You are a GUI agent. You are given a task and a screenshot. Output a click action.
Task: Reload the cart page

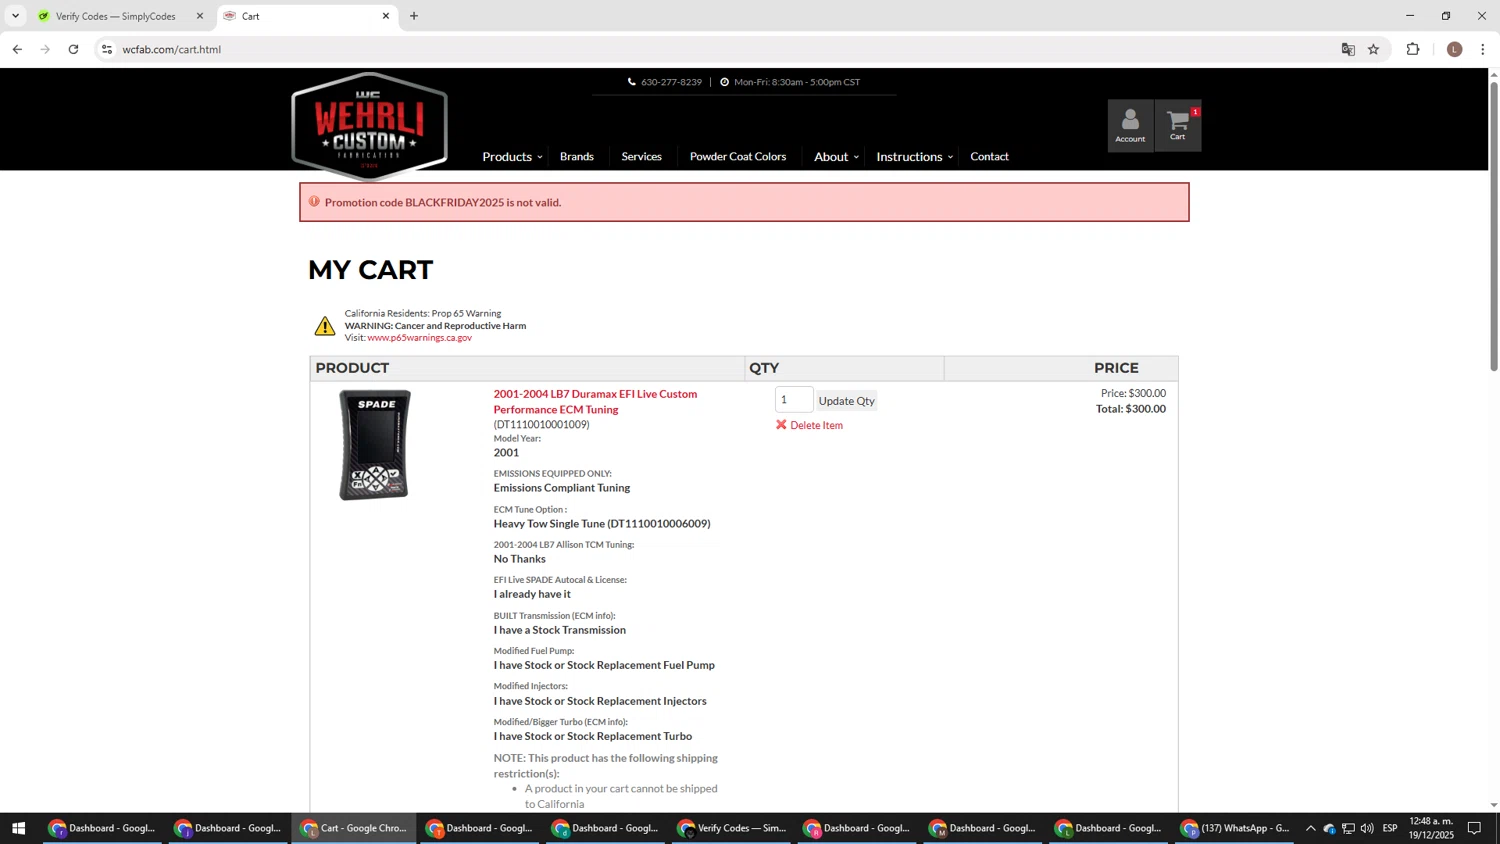73,49
